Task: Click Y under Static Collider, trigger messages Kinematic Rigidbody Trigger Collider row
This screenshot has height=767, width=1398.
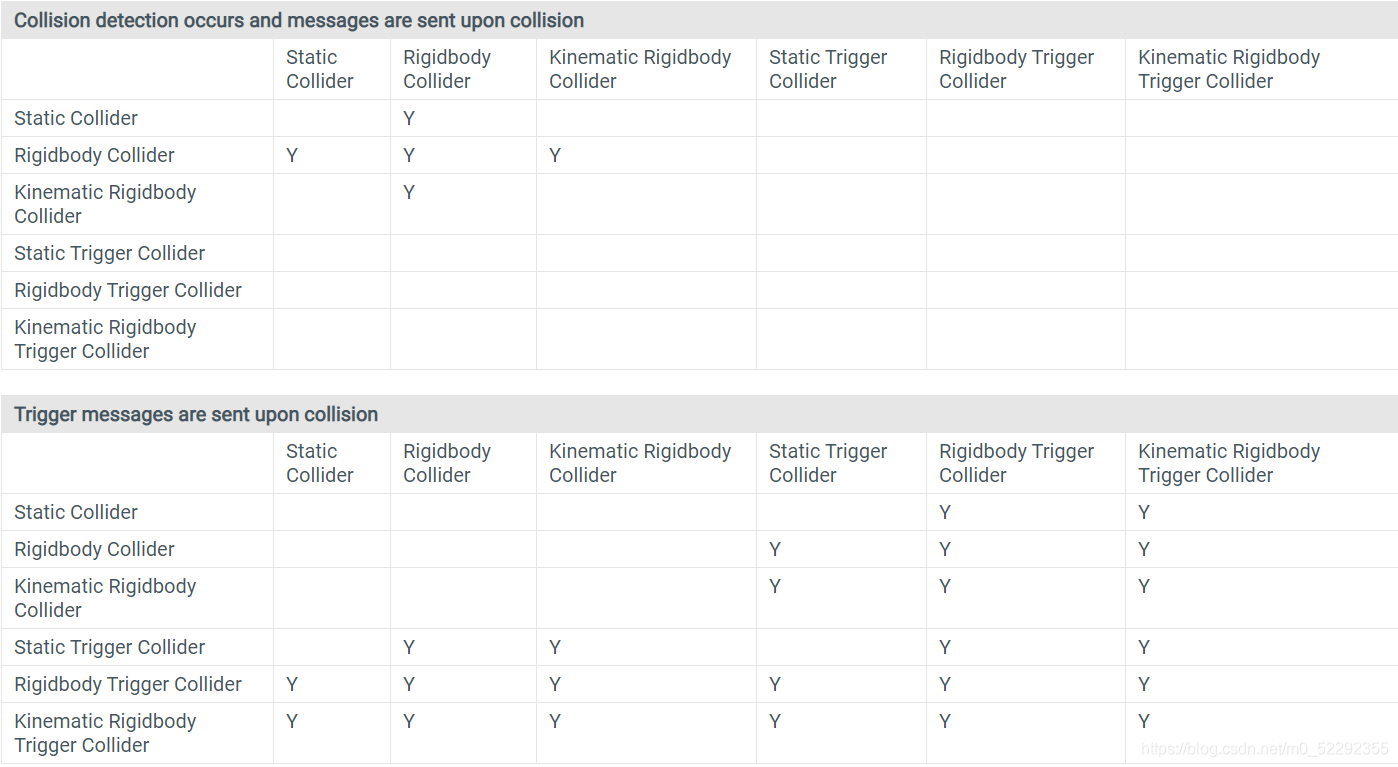Action: pos(292,721)
